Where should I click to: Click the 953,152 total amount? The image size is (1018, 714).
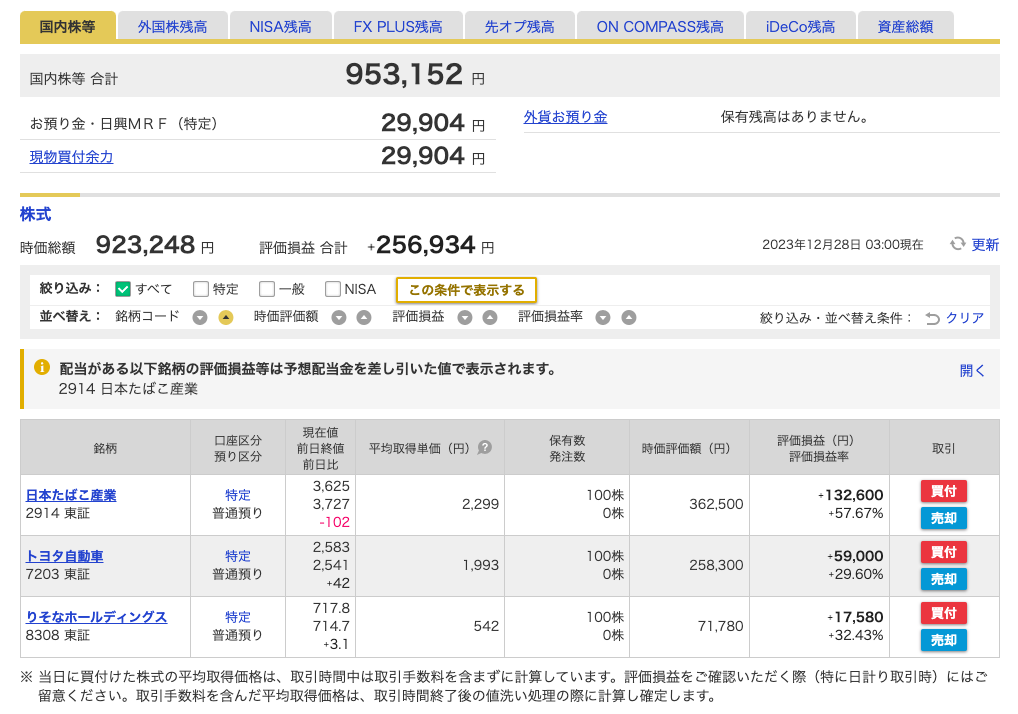click(404, 74)
